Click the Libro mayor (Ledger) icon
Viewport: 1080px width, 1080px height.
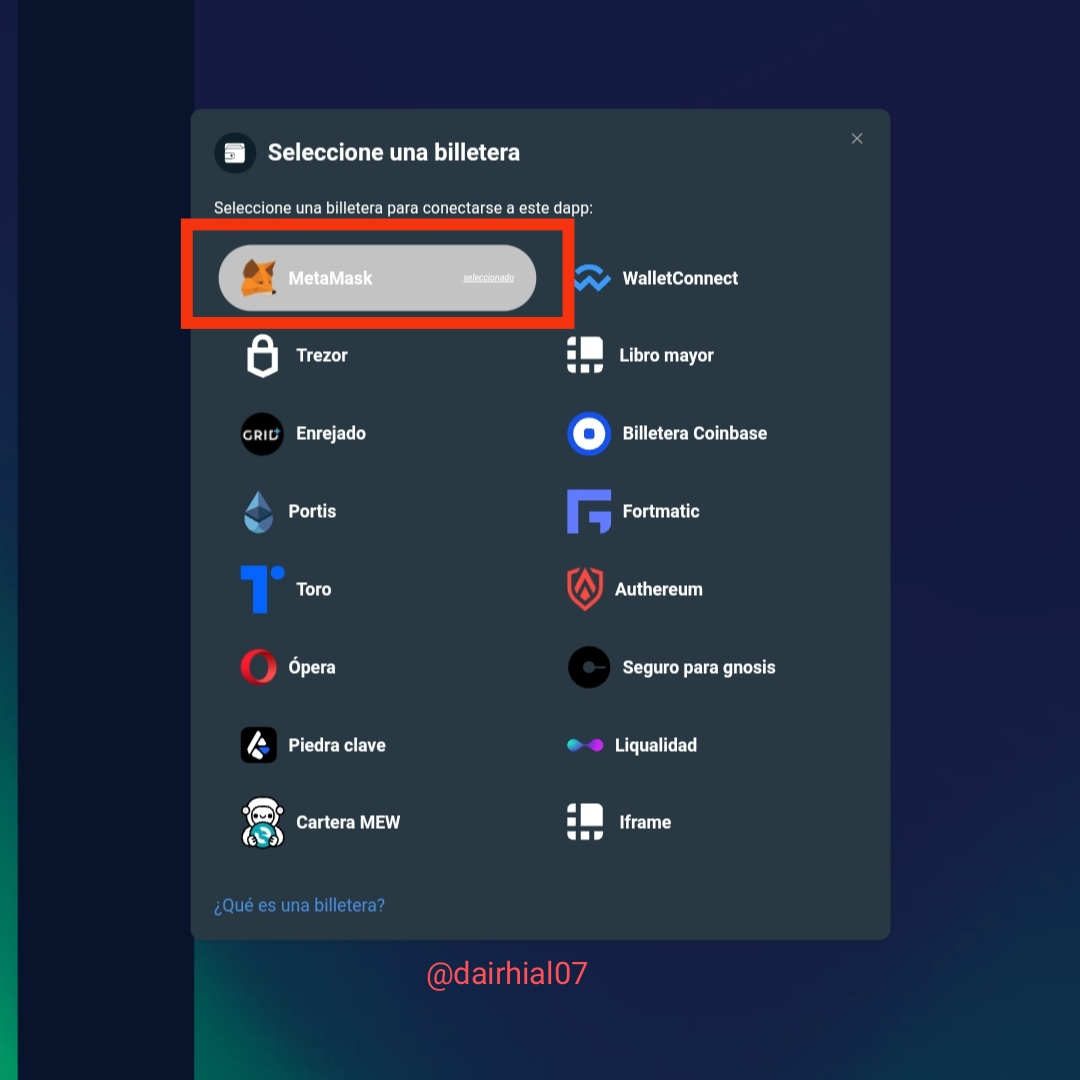[585, 355]
